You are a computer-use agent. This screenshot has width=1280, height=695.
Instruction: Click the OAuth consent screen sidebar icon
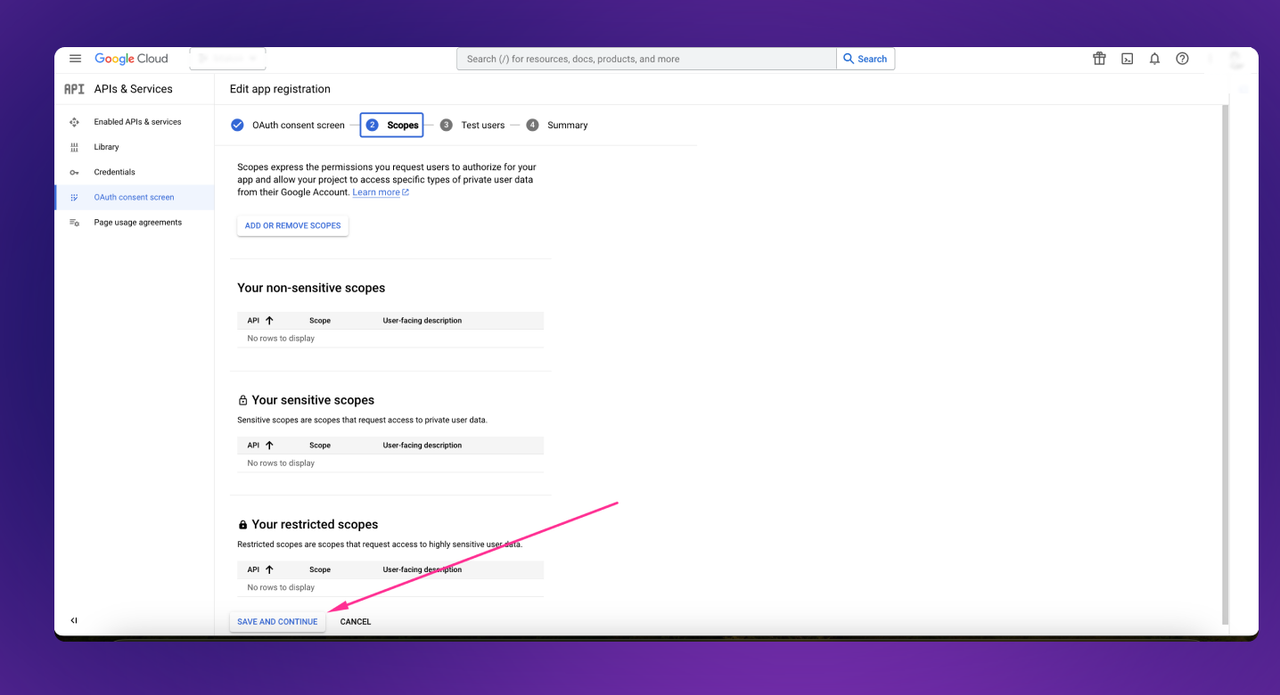tap(74, 197)
